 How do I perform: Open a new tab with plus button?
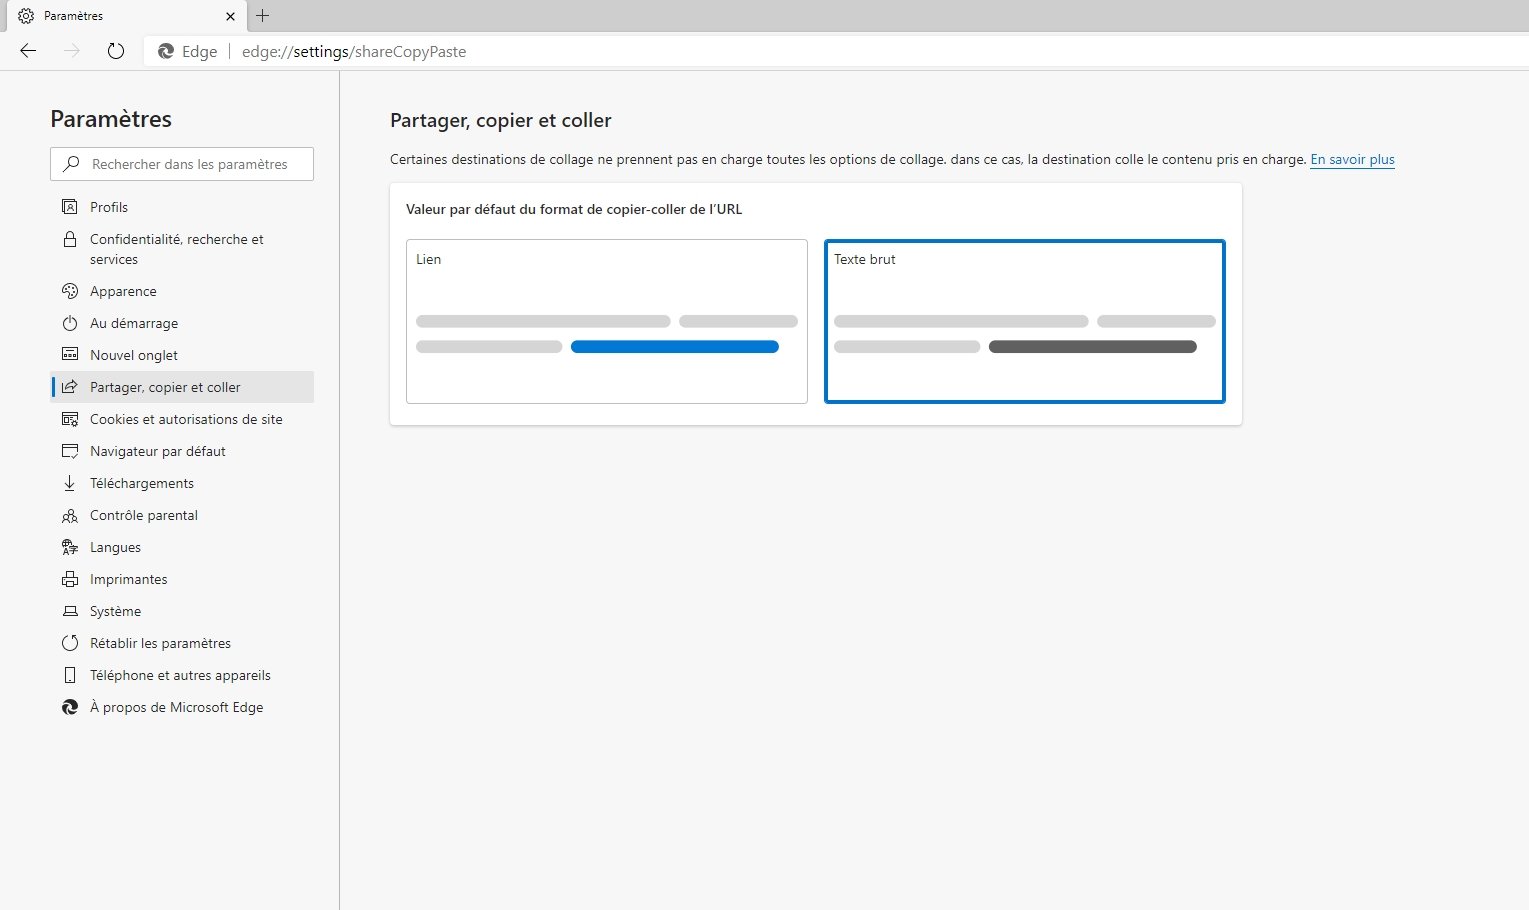pos(263,16)
